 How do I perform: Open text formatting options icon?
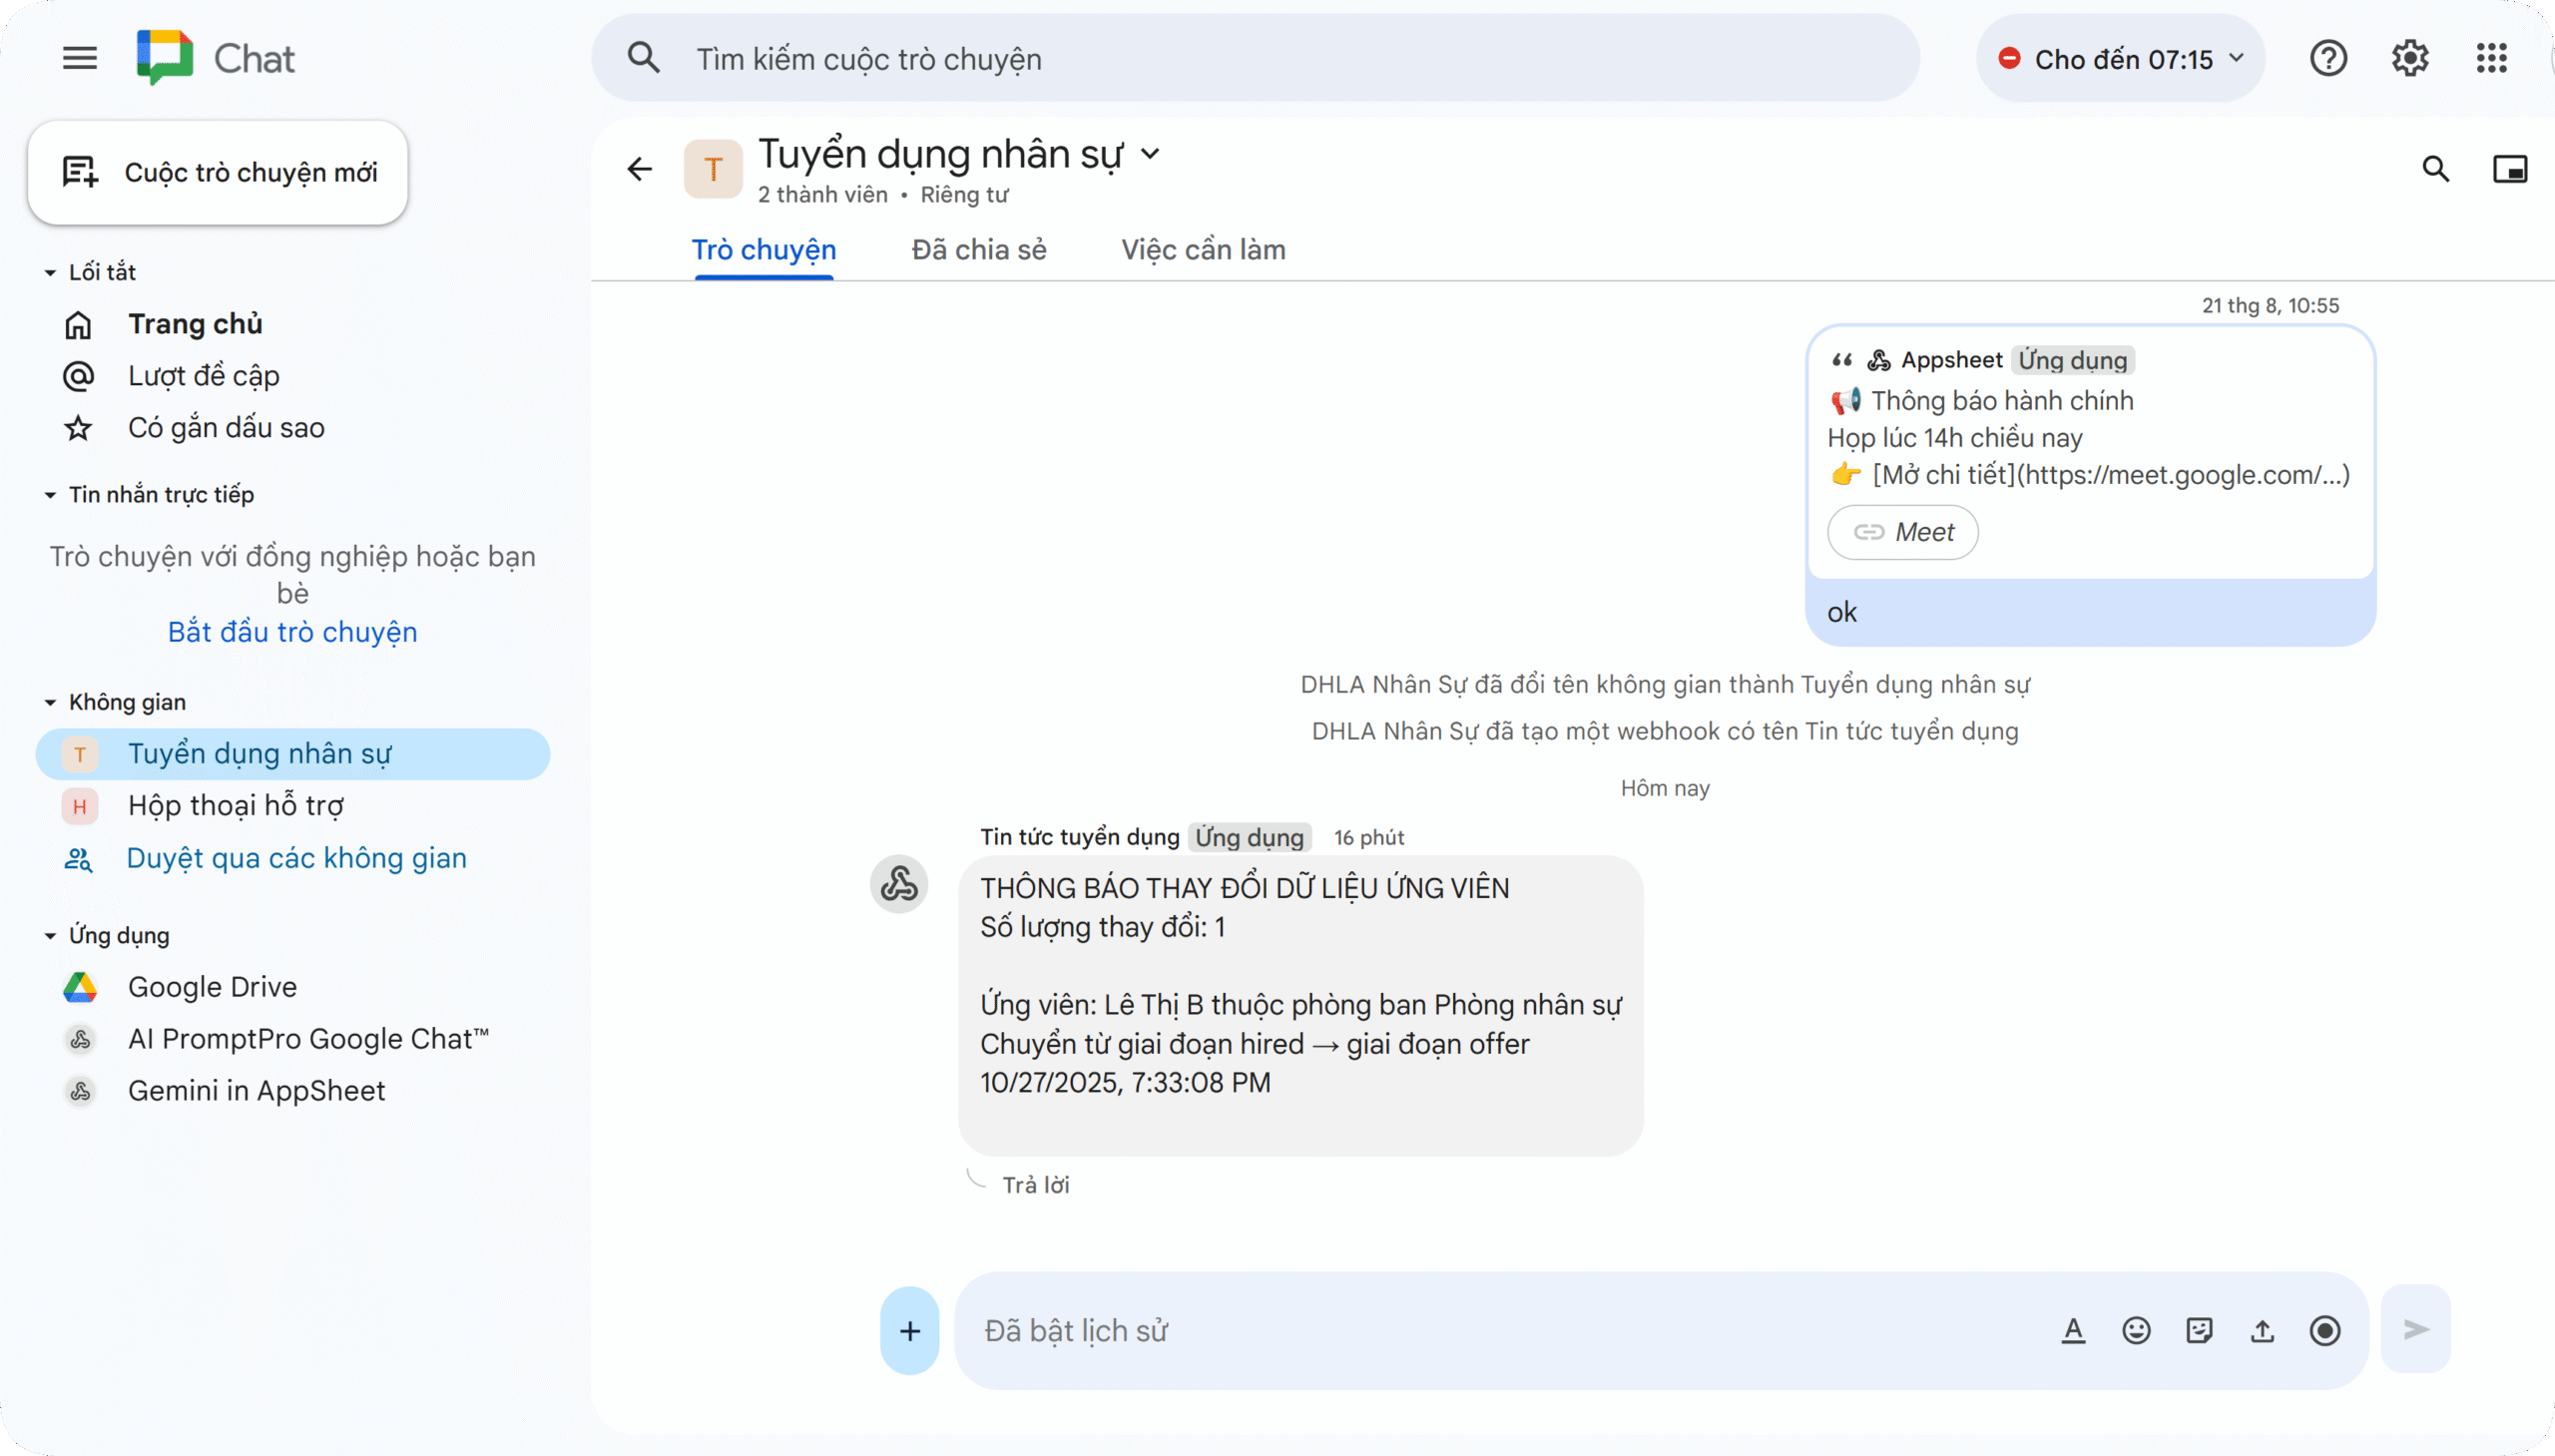point(2073,1330)
